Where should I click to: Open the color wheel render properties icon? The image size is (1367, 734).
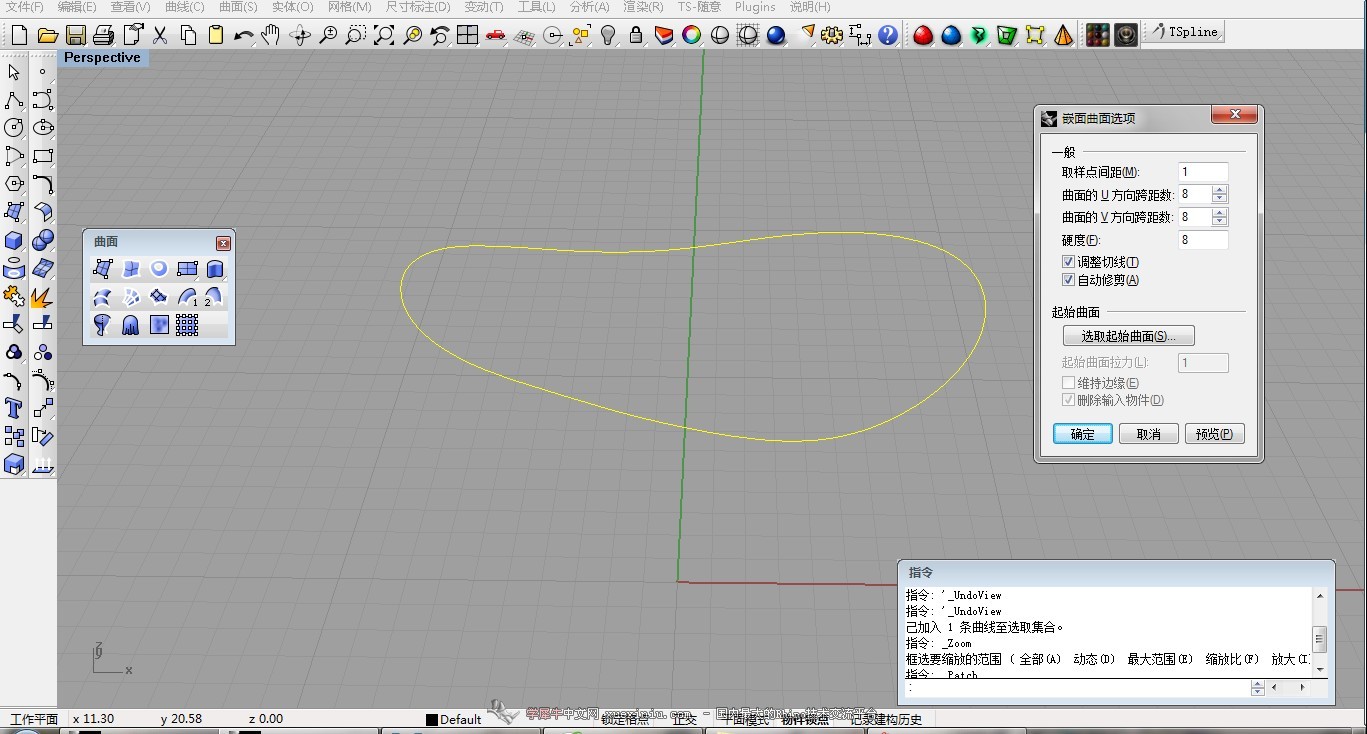pyautogui.click(x=691, y=36)
